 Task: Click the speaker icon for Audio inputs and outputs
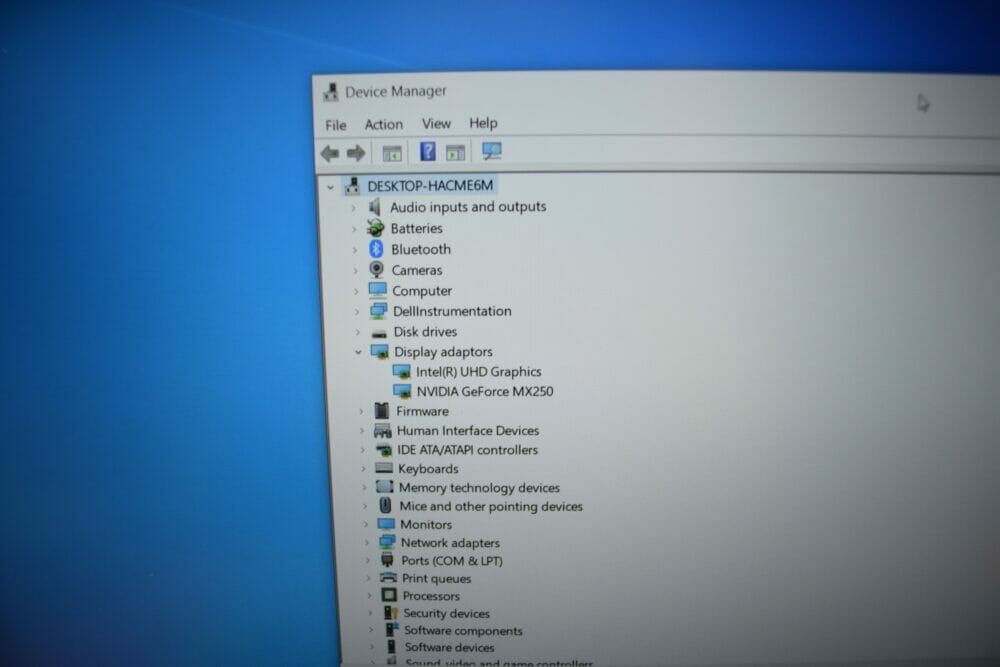click(x=374, y=207)
